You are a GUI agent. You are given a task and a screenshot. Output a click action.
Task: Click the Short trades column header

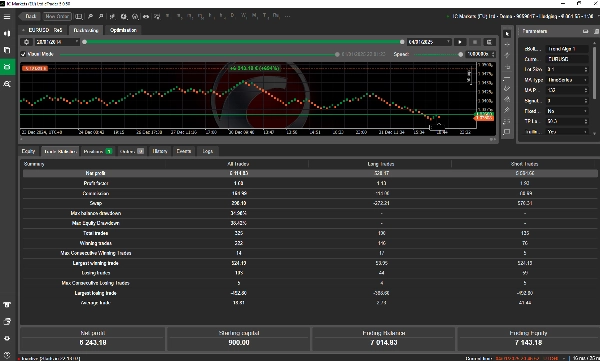(x=524, y=164)
